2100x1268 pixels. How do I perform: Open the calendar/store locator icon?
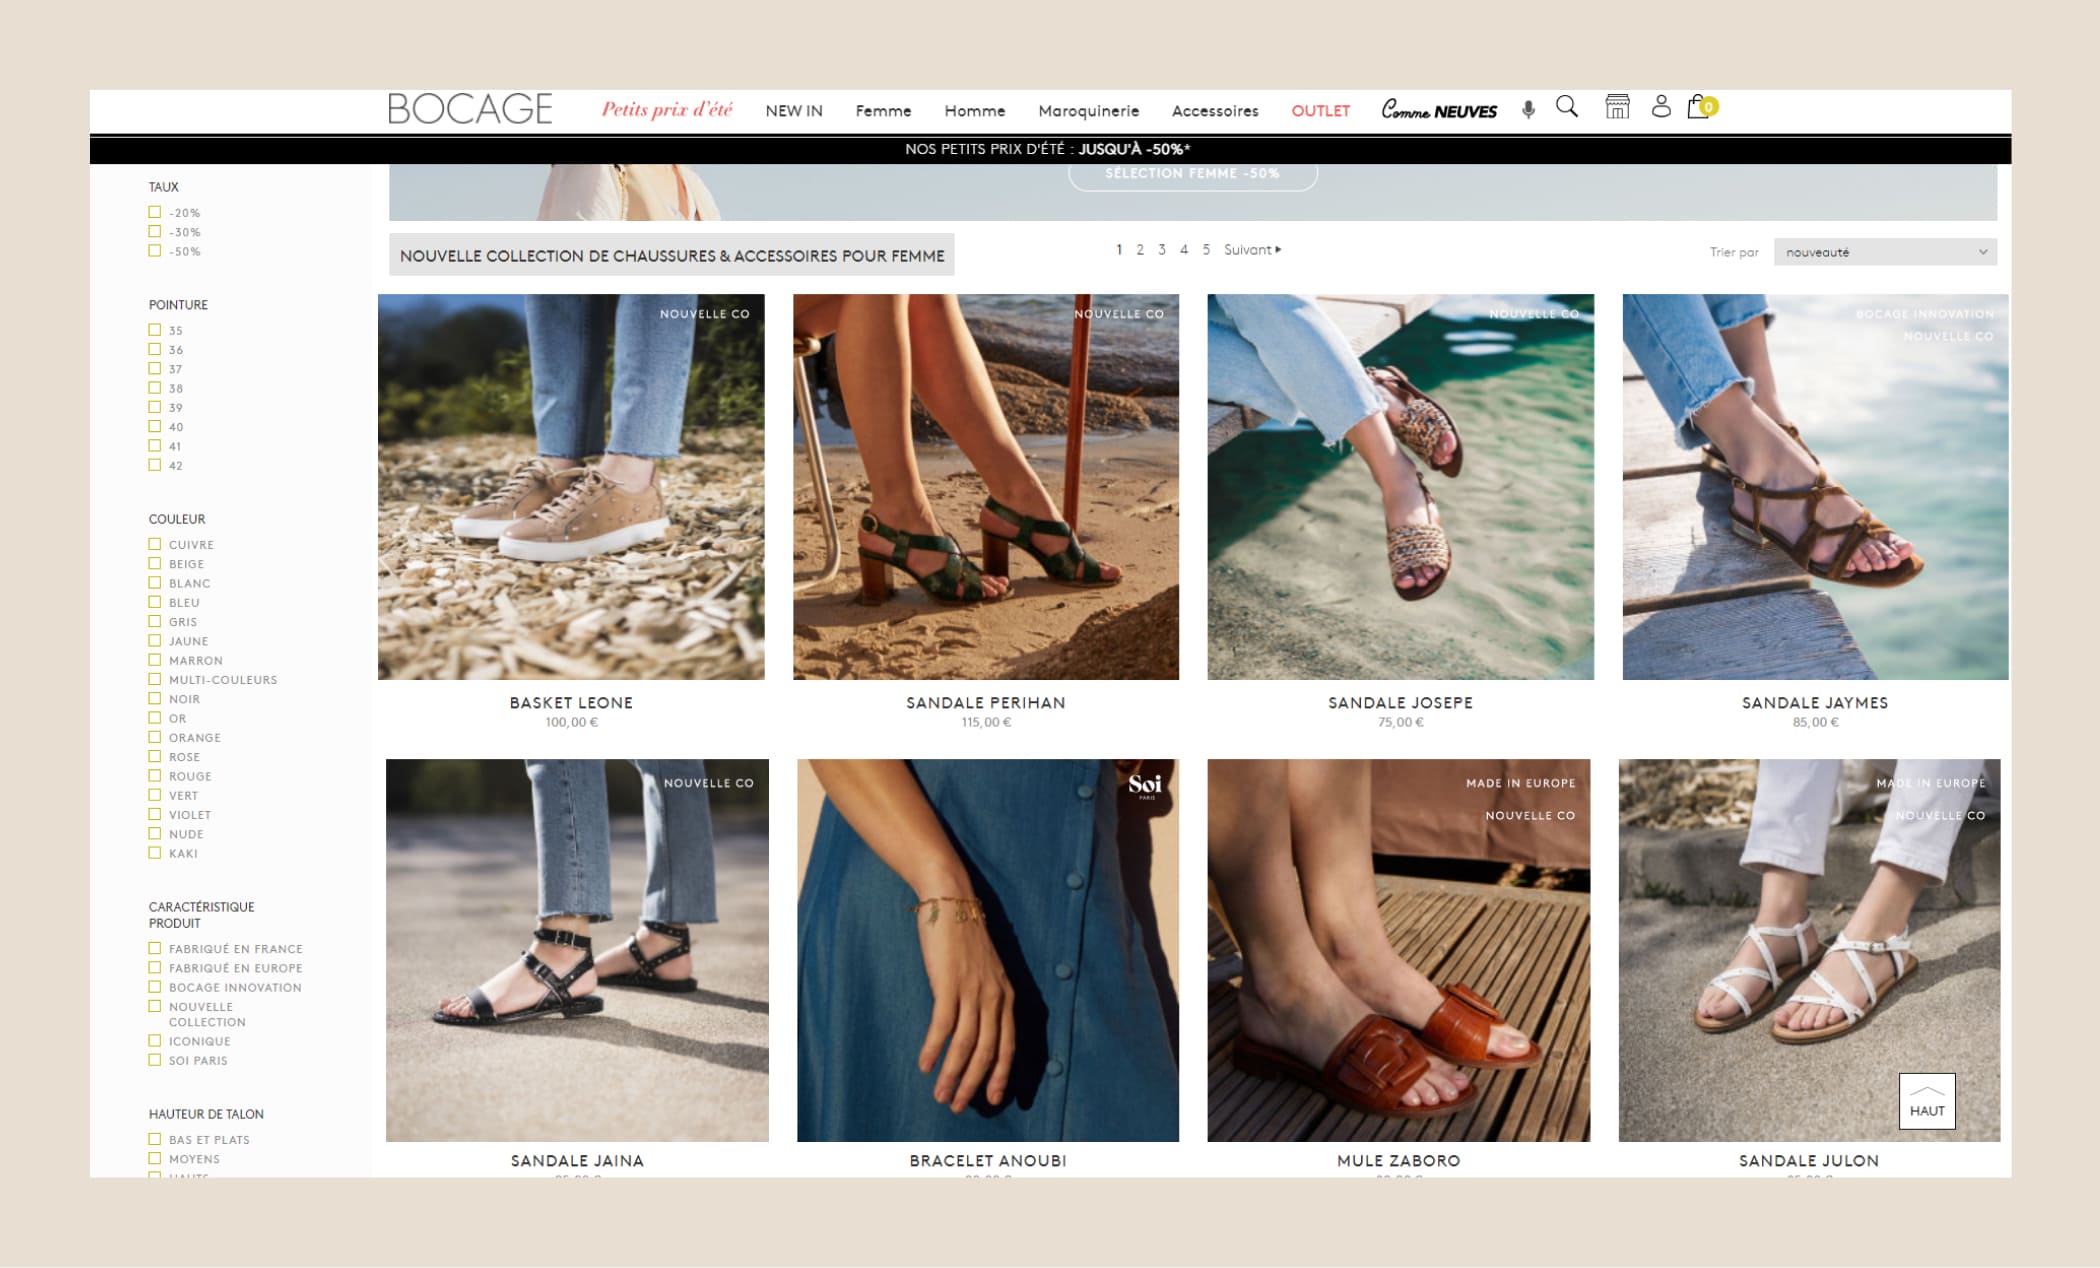tap(1617, 108)
